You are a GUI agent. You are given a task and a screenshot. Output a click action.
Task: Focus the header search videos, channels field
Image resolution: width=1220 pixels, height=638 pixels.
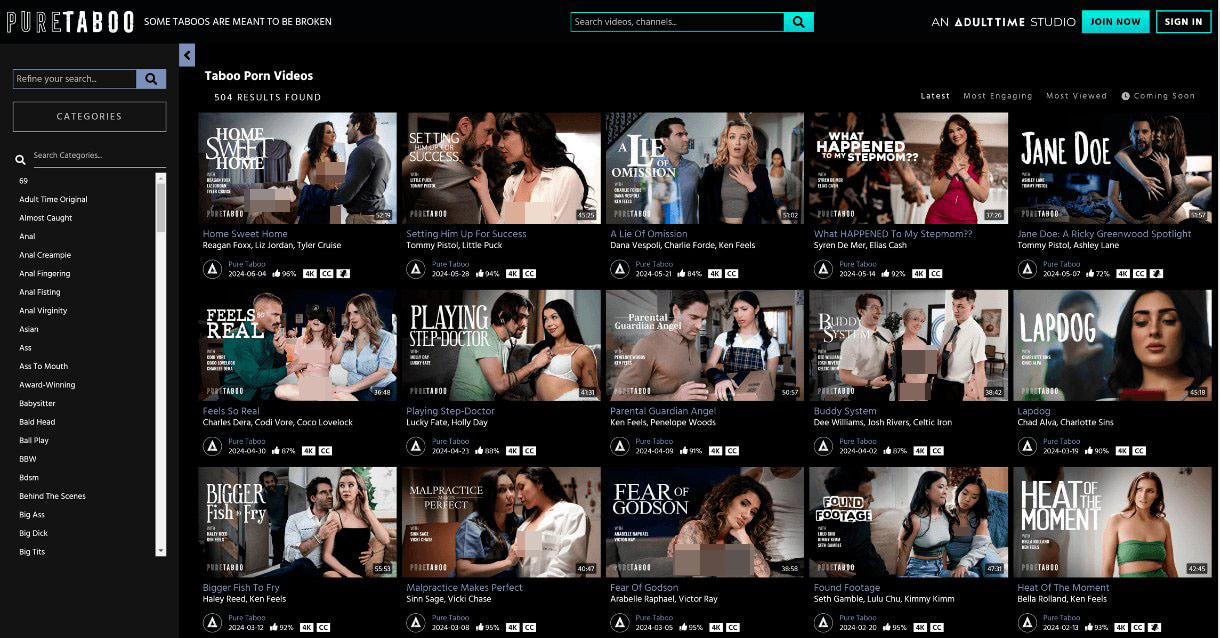[x=677, y=21]
